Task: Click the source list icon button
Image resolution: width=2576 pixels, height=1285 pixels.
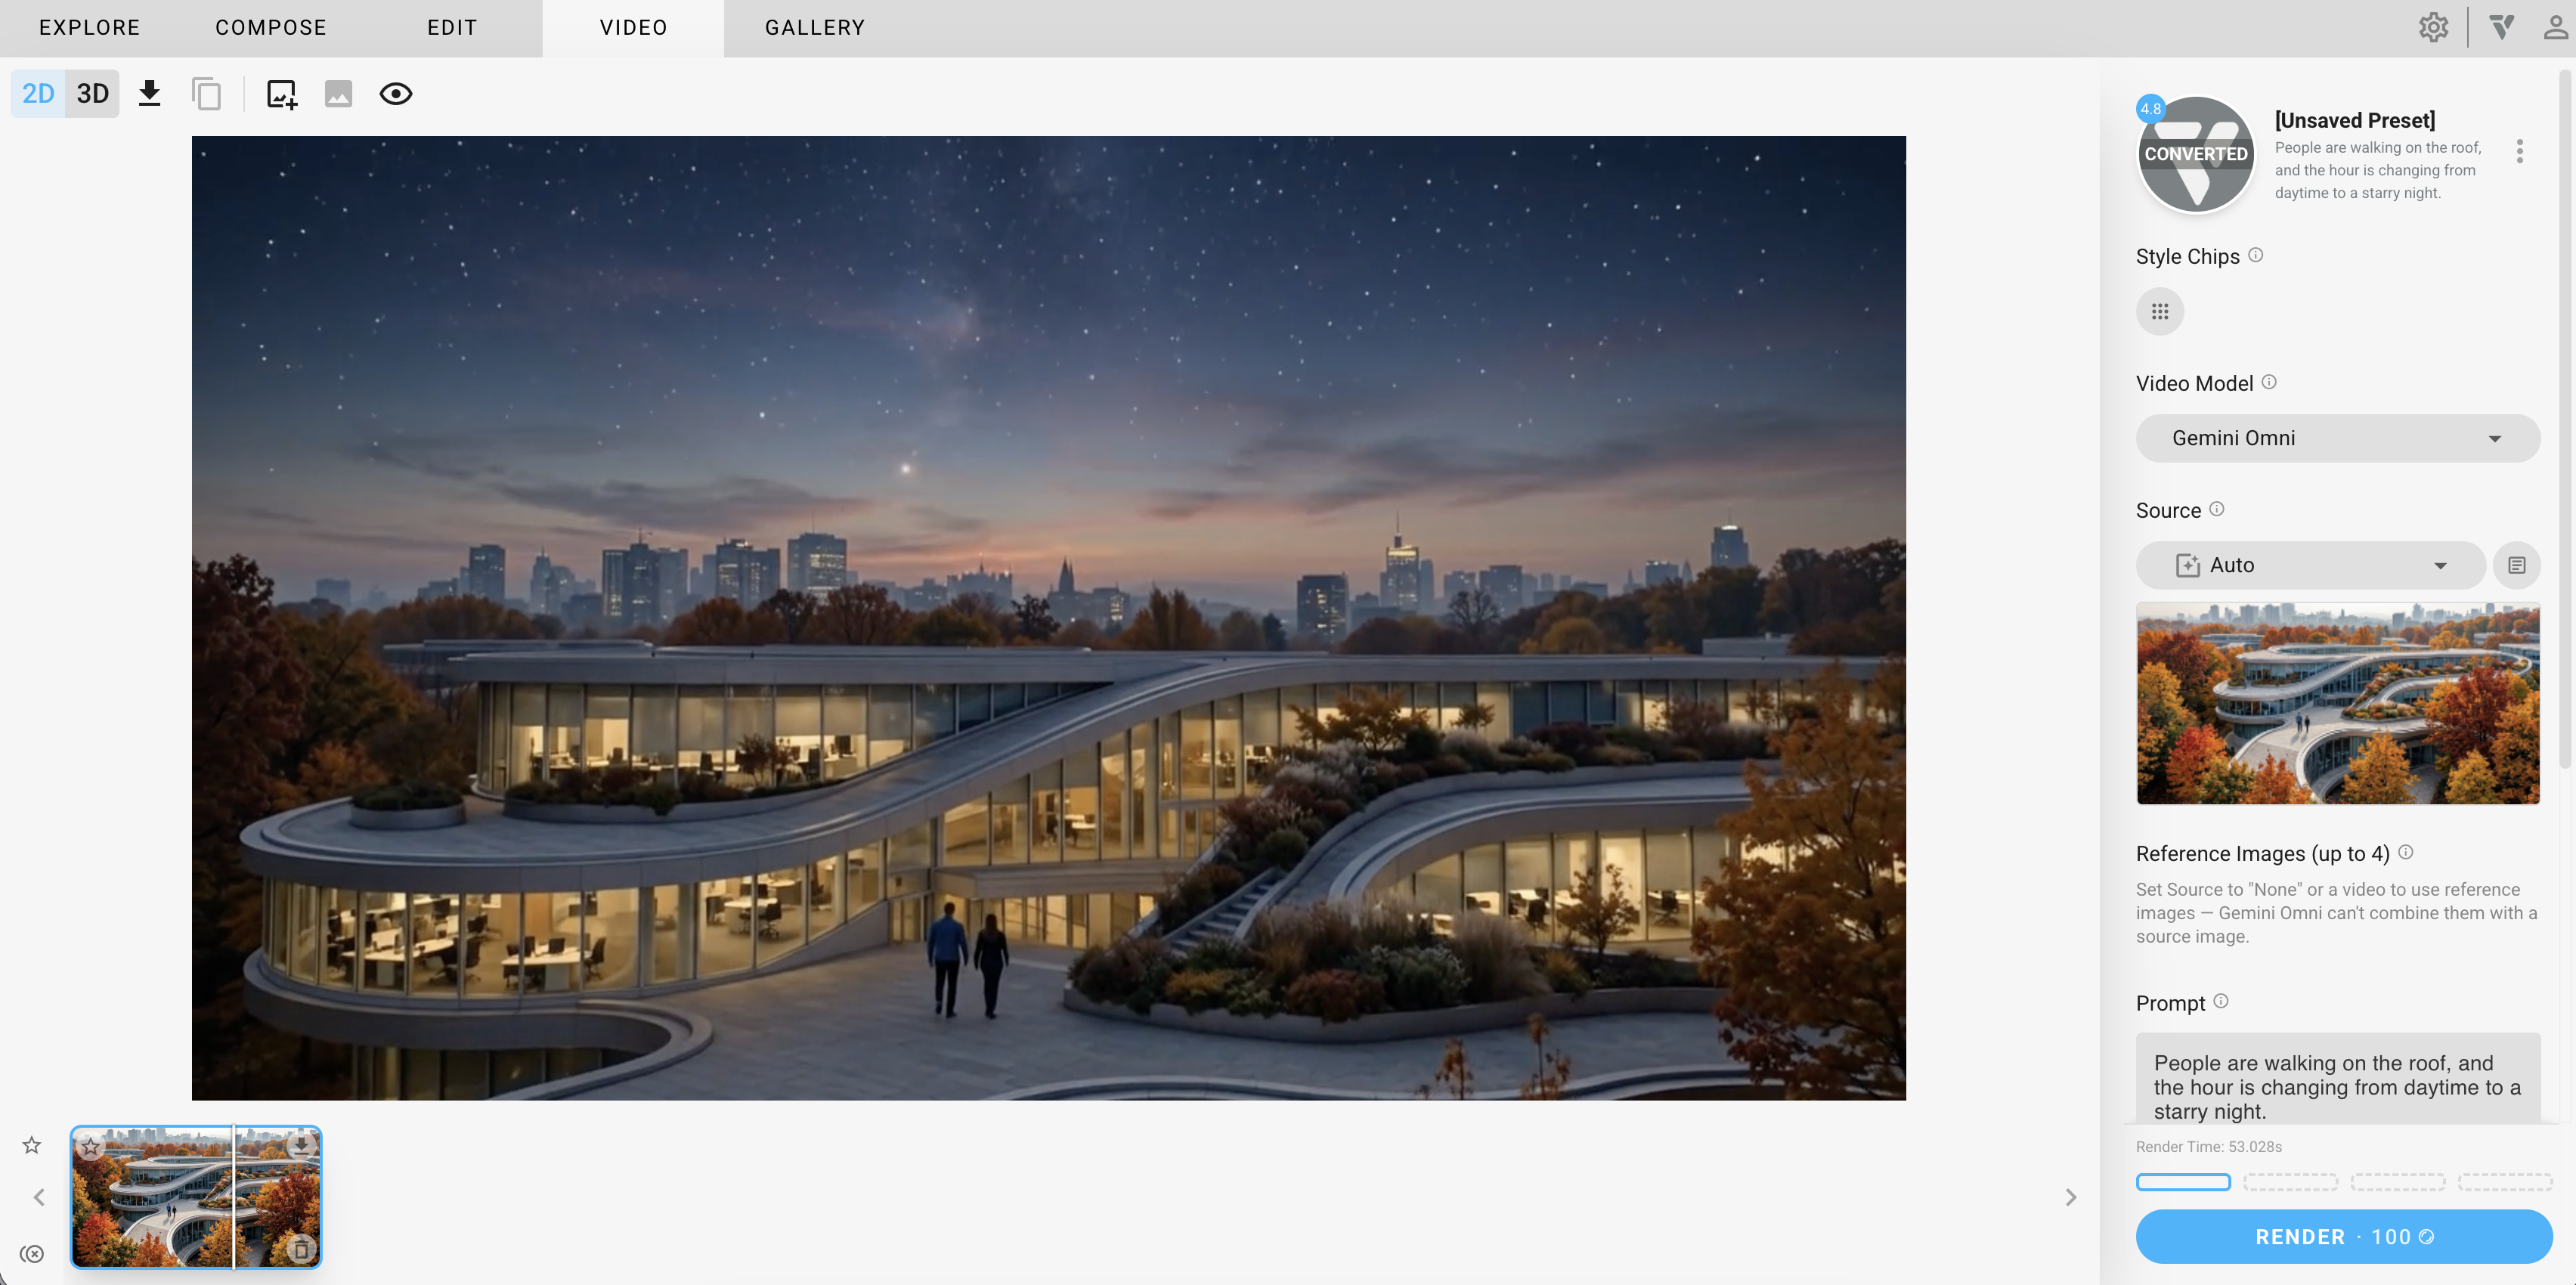Action: pyautogui.click(x=2516, y=565)
